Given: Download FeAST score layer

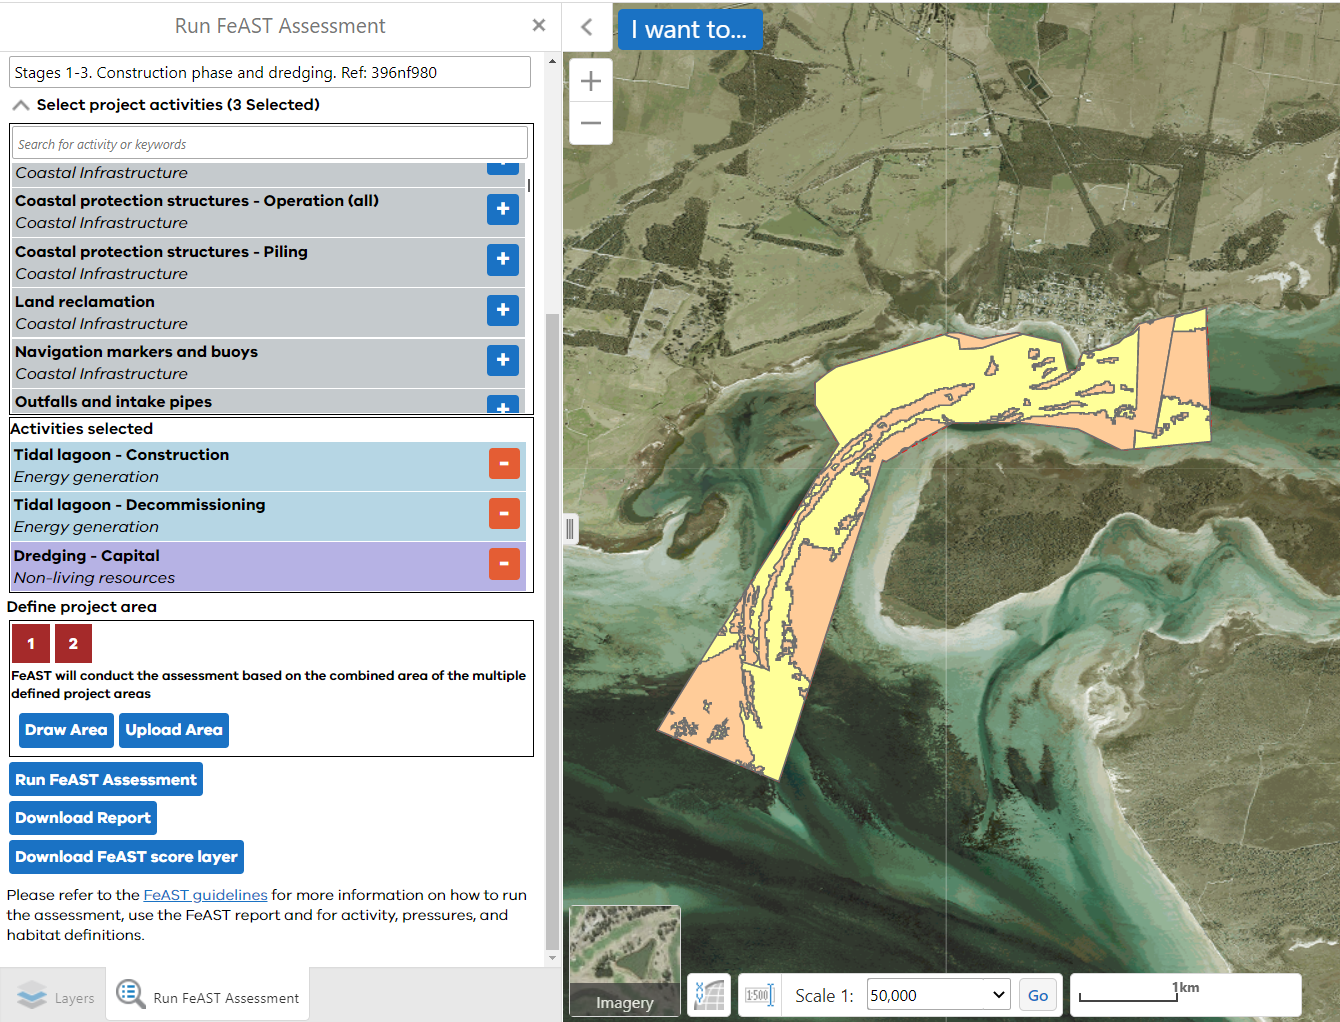Looking at the screenshot, I should tap(126, 857).
